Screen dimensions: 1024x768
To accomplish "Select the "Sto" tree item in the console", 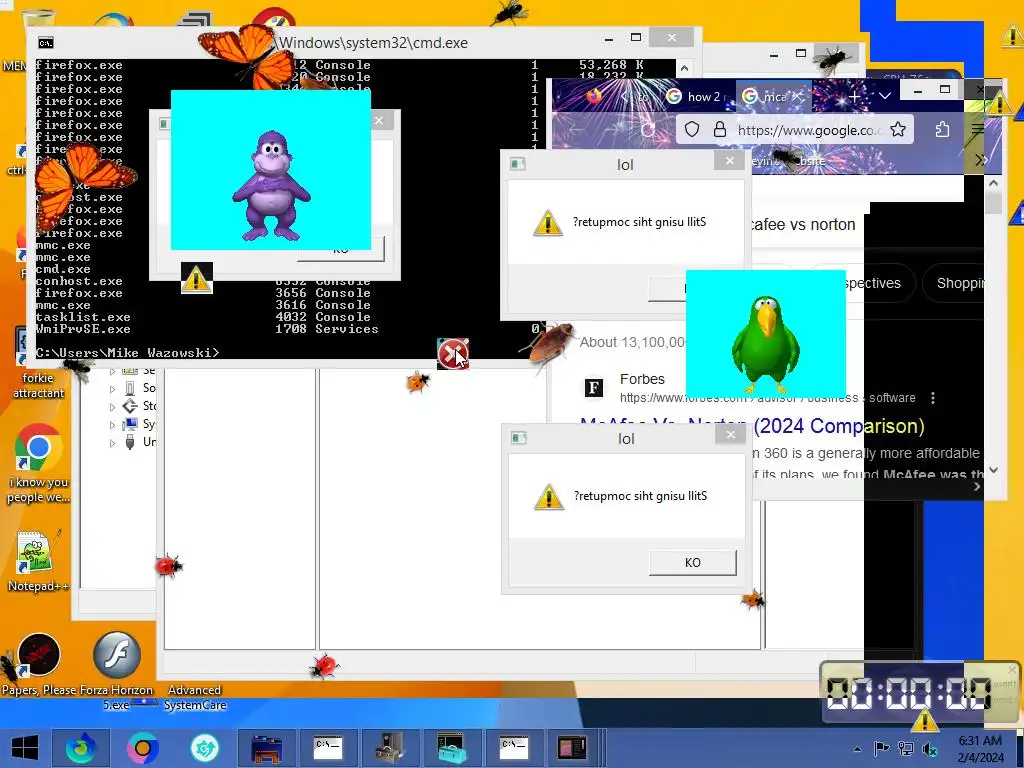I will [x=139, y=406].
